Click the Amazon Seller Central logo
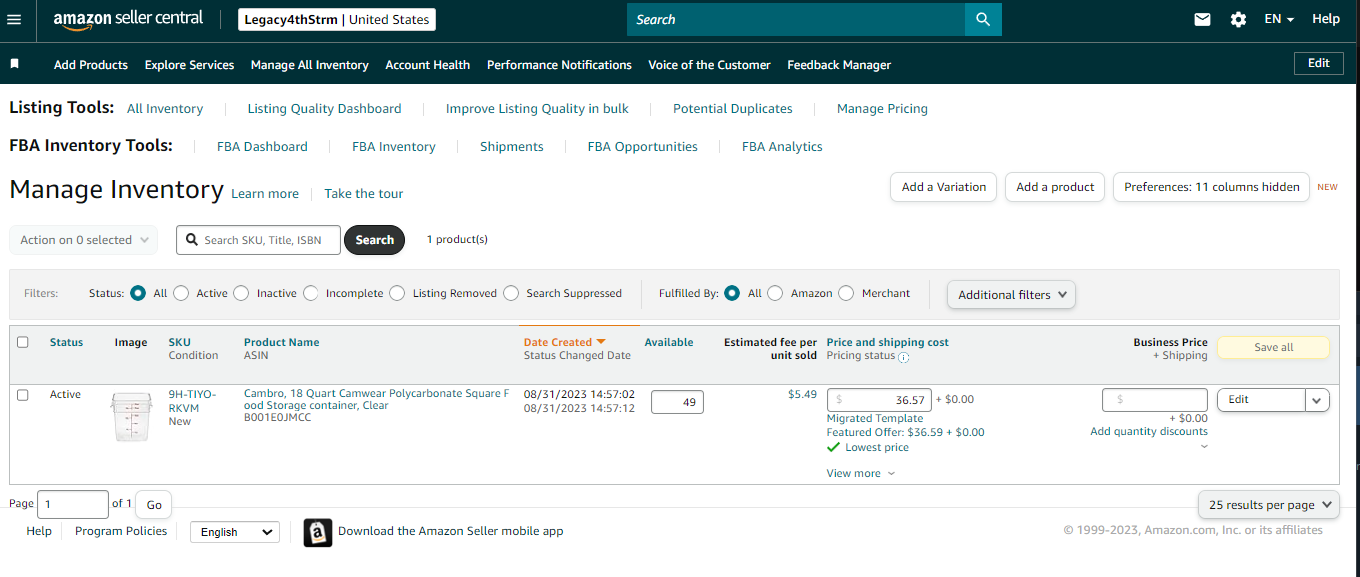This screenshot has height=577, width=1360. pyautogui.click(x=128, y=19)
